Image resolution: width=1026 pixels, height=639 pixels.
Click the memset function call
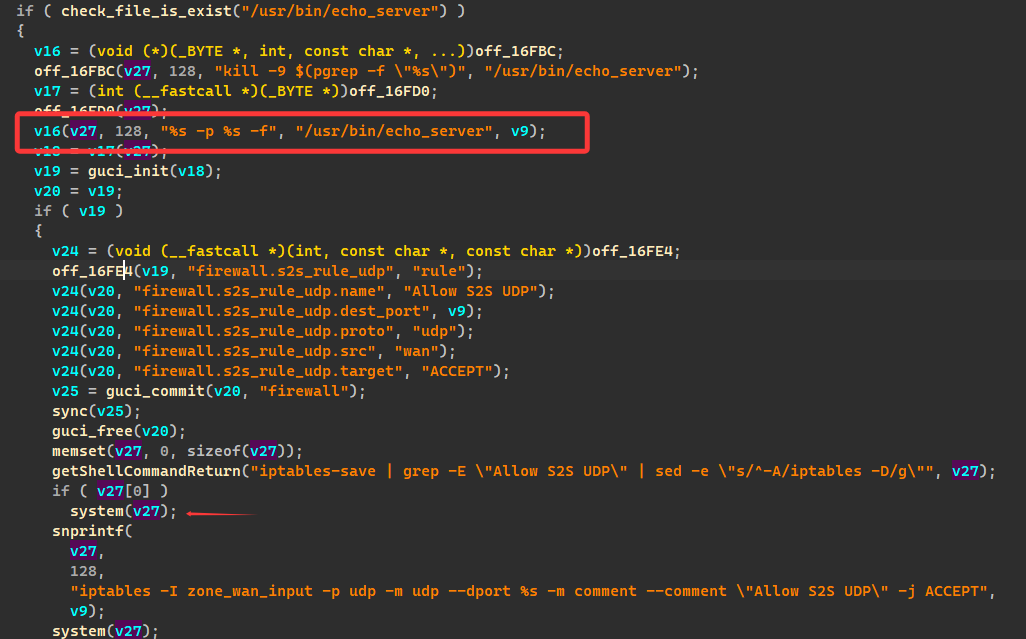[x=73, y=451]
